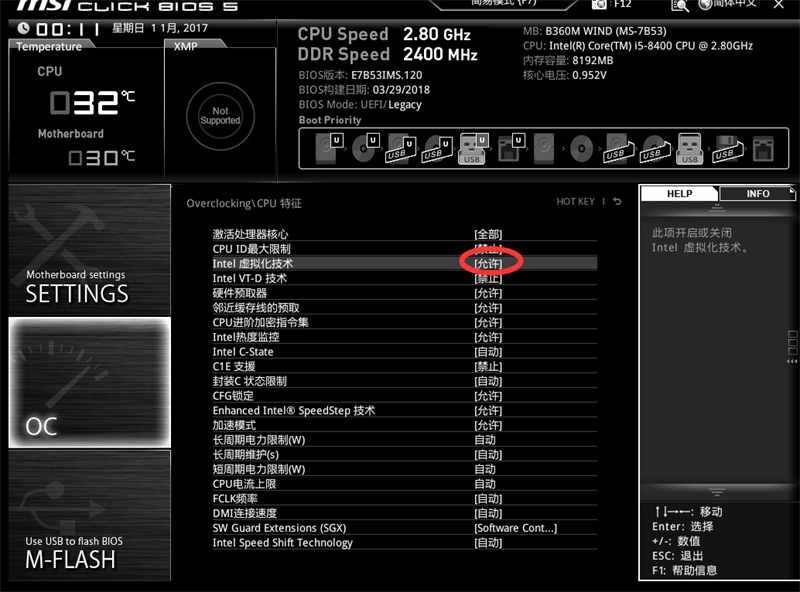800x592 pixels.
Task: Select the Intel Speed Shift Technology label
Action: pyautogui.click(x=283, y=542)
